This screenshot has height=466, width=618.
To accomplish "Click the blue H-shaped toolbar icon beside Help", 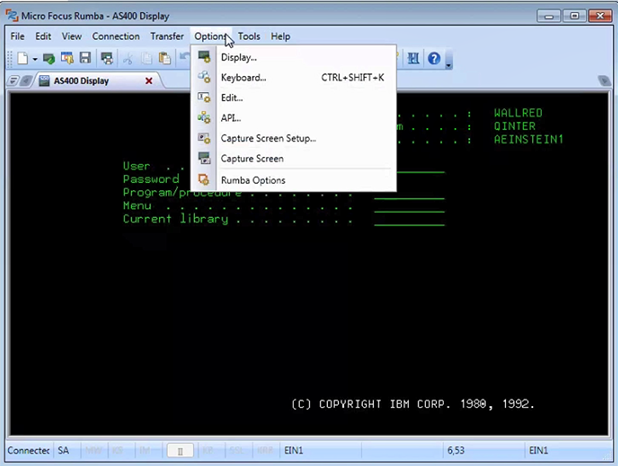I will 413,58.
